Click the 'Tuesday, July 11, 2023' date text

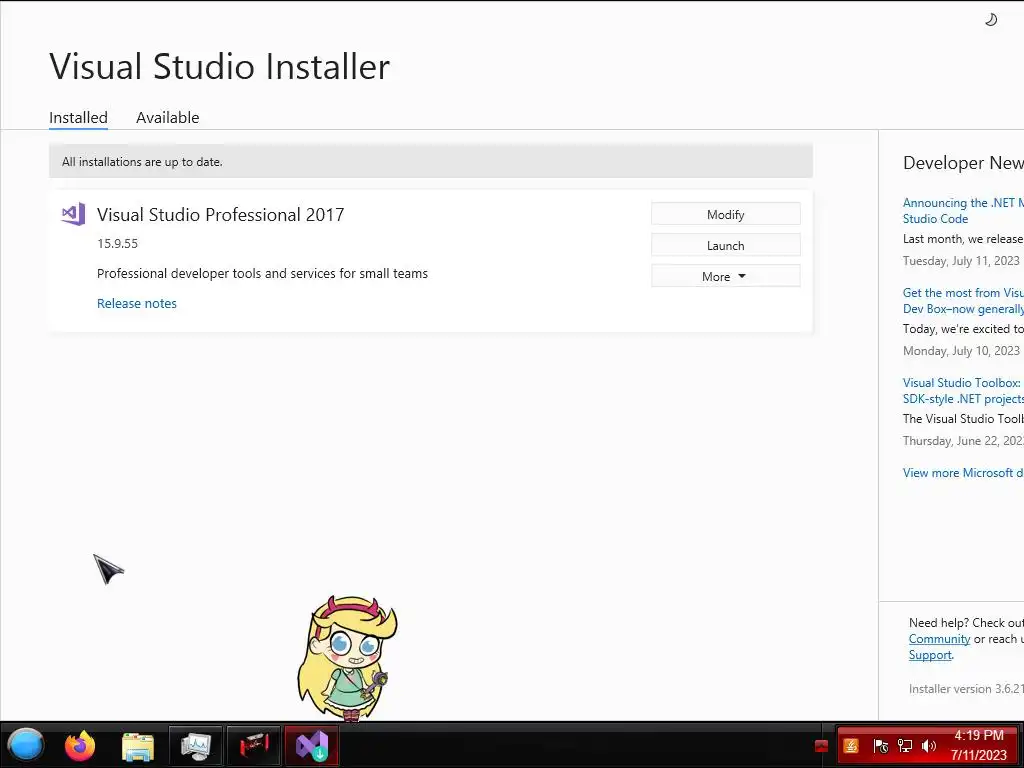click(x=961, y=261)
